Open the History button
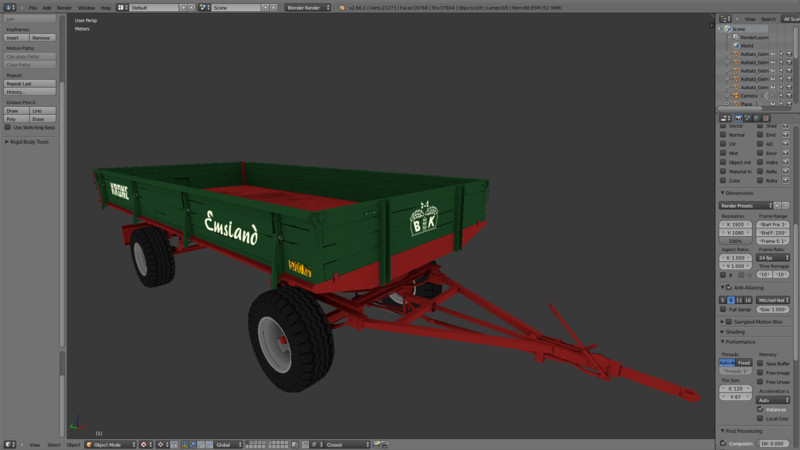The image size is (800, 450). point(30,92)
